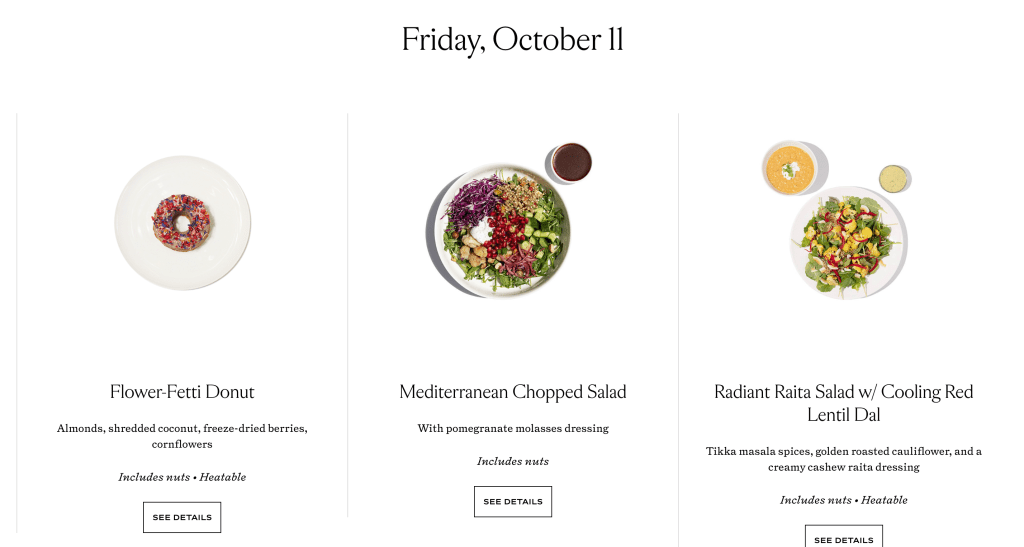
Task: Click the dark pomegranate molasses dressing cup
Action: 572,162
